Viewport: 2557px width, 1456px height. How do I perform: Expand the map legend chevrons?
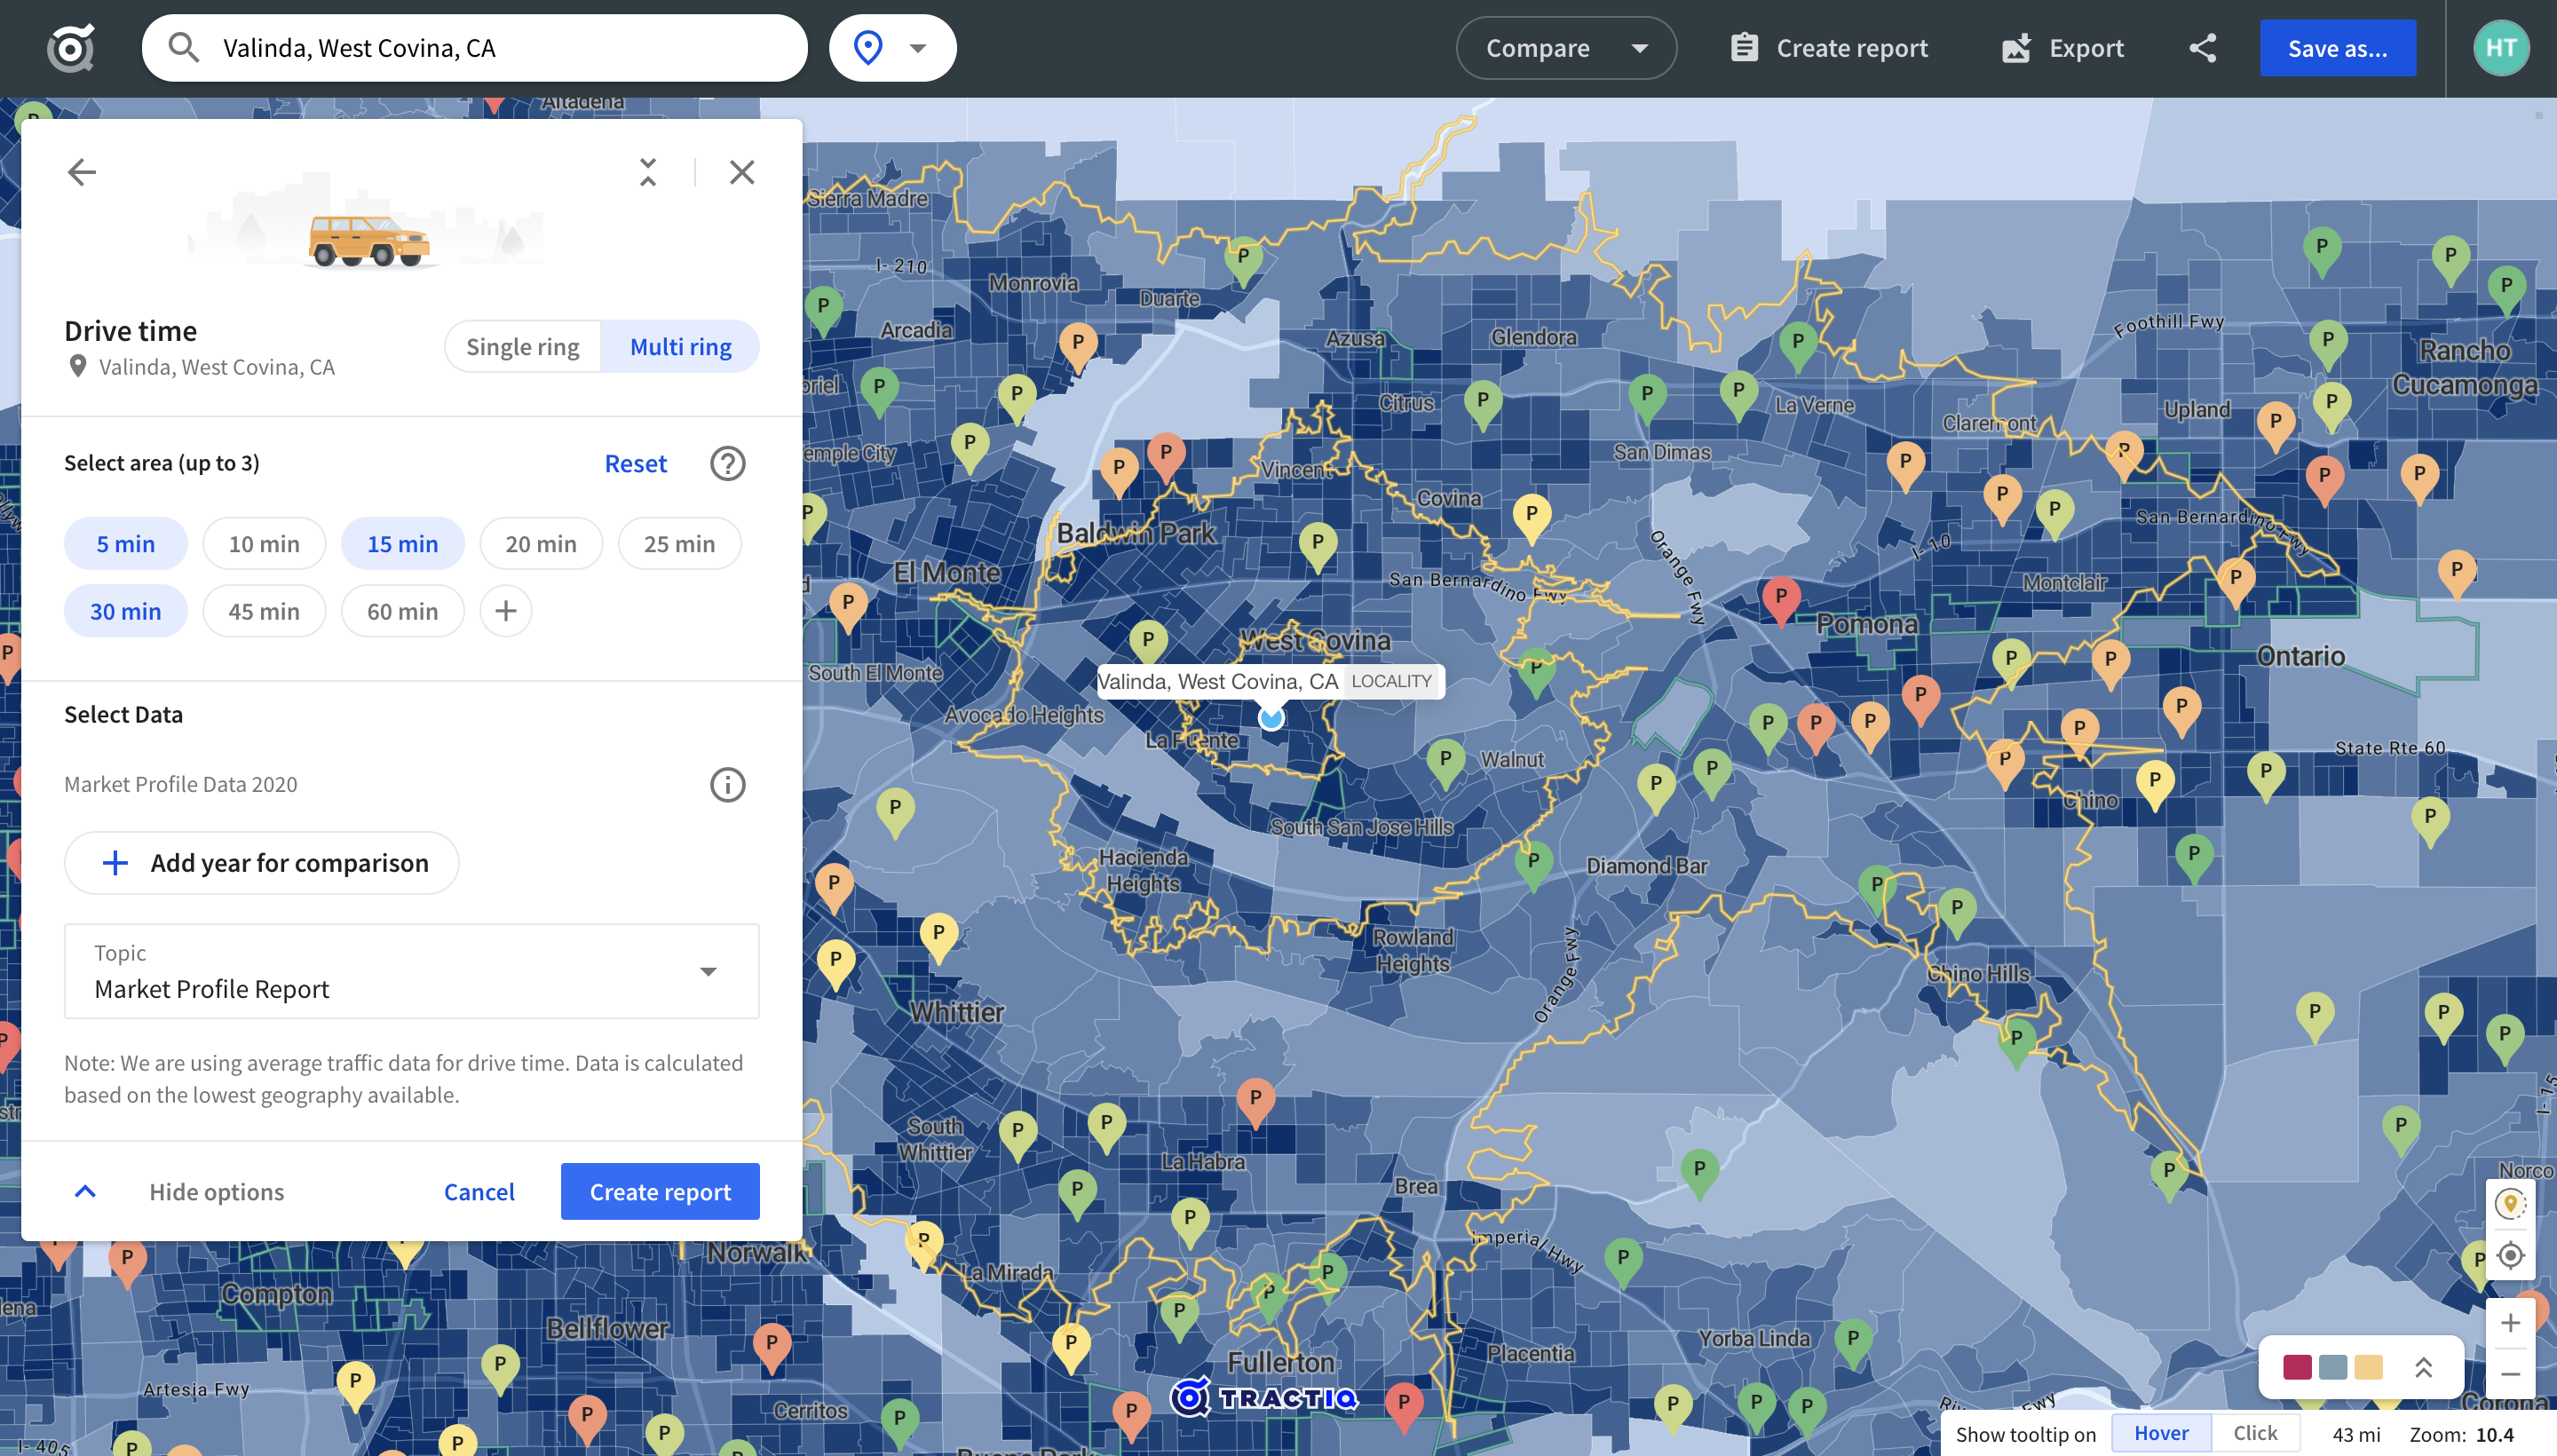tap(2422, 1367)
